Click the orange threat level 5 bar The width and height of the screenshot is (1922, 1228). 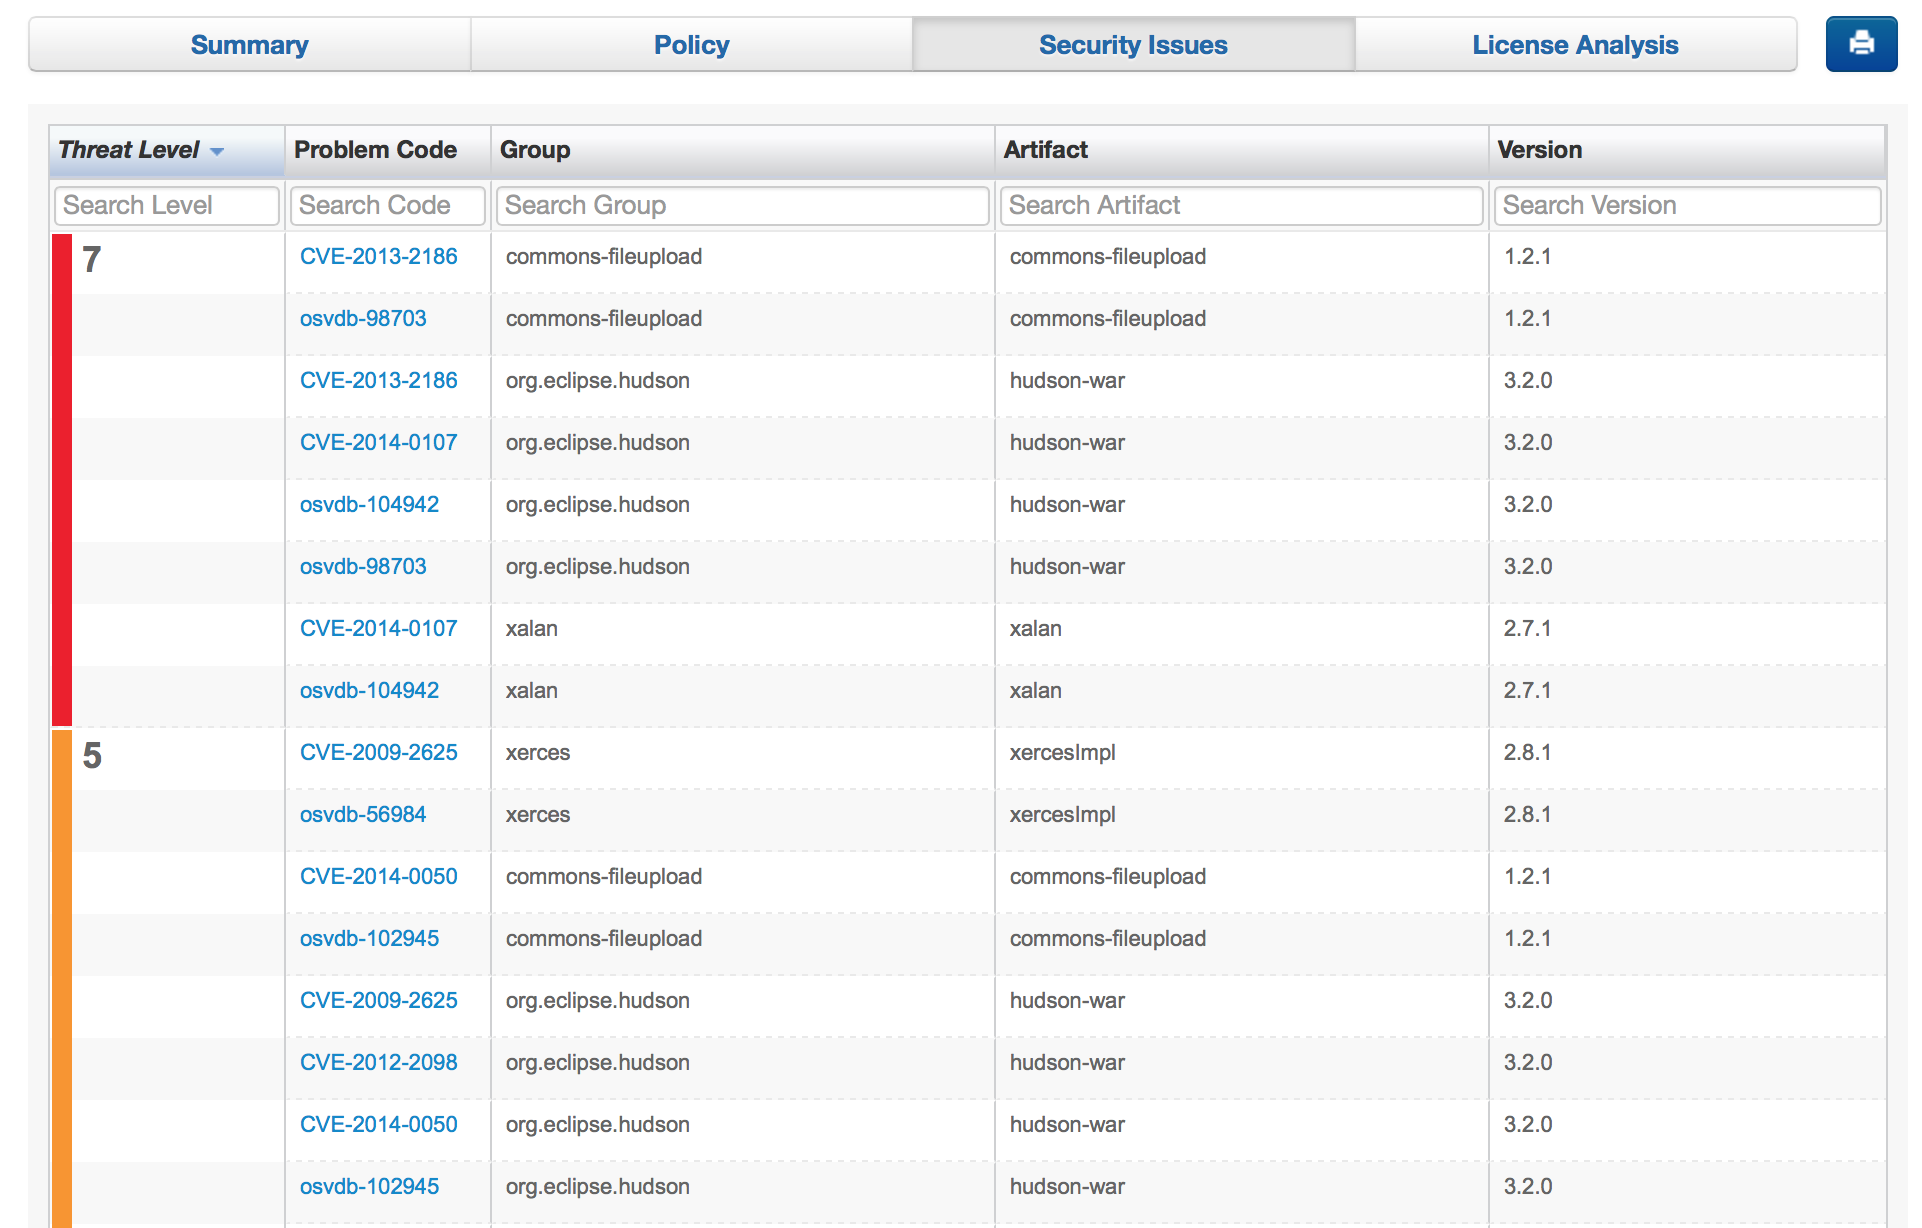pyautogui.click(x=62, y=980)
